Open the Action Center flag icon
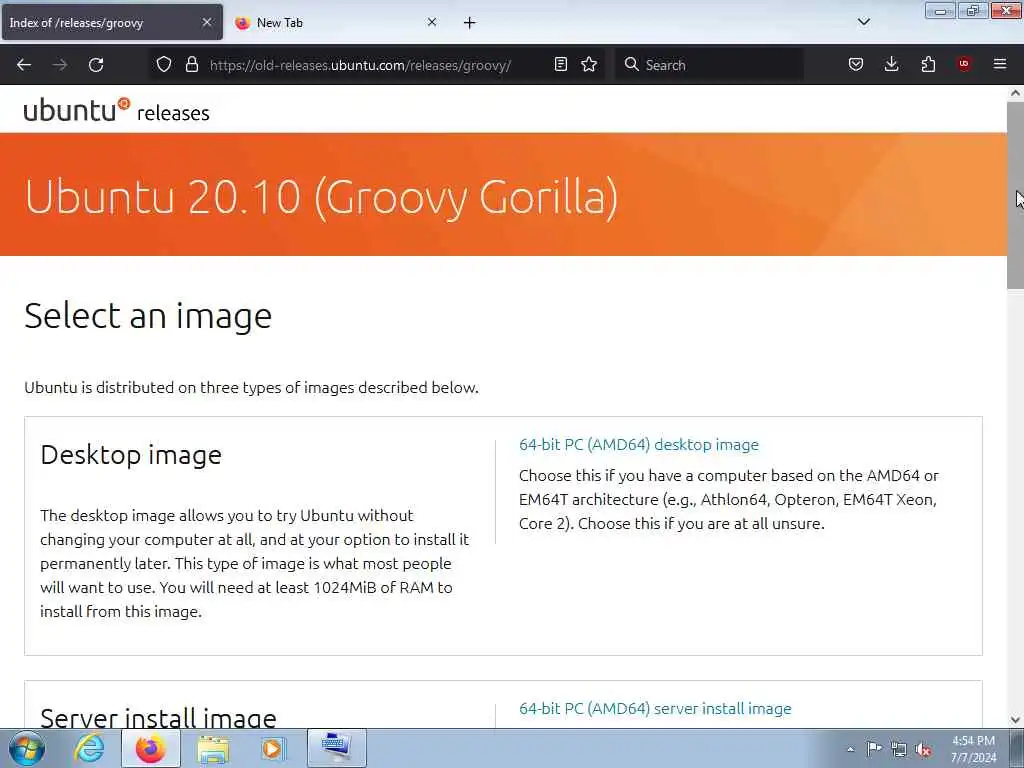This screenshot has height=768, width=1024. tap(874, 749)
